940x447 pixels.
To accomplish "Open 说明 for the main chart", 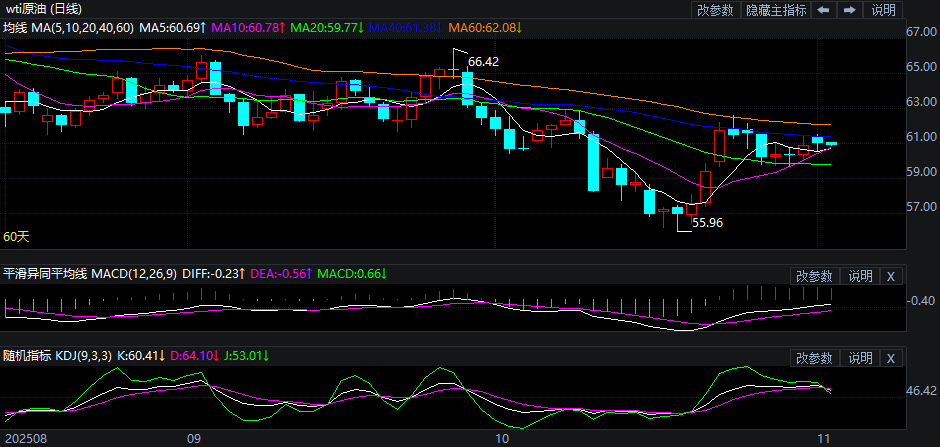I will tap(883, 10).
